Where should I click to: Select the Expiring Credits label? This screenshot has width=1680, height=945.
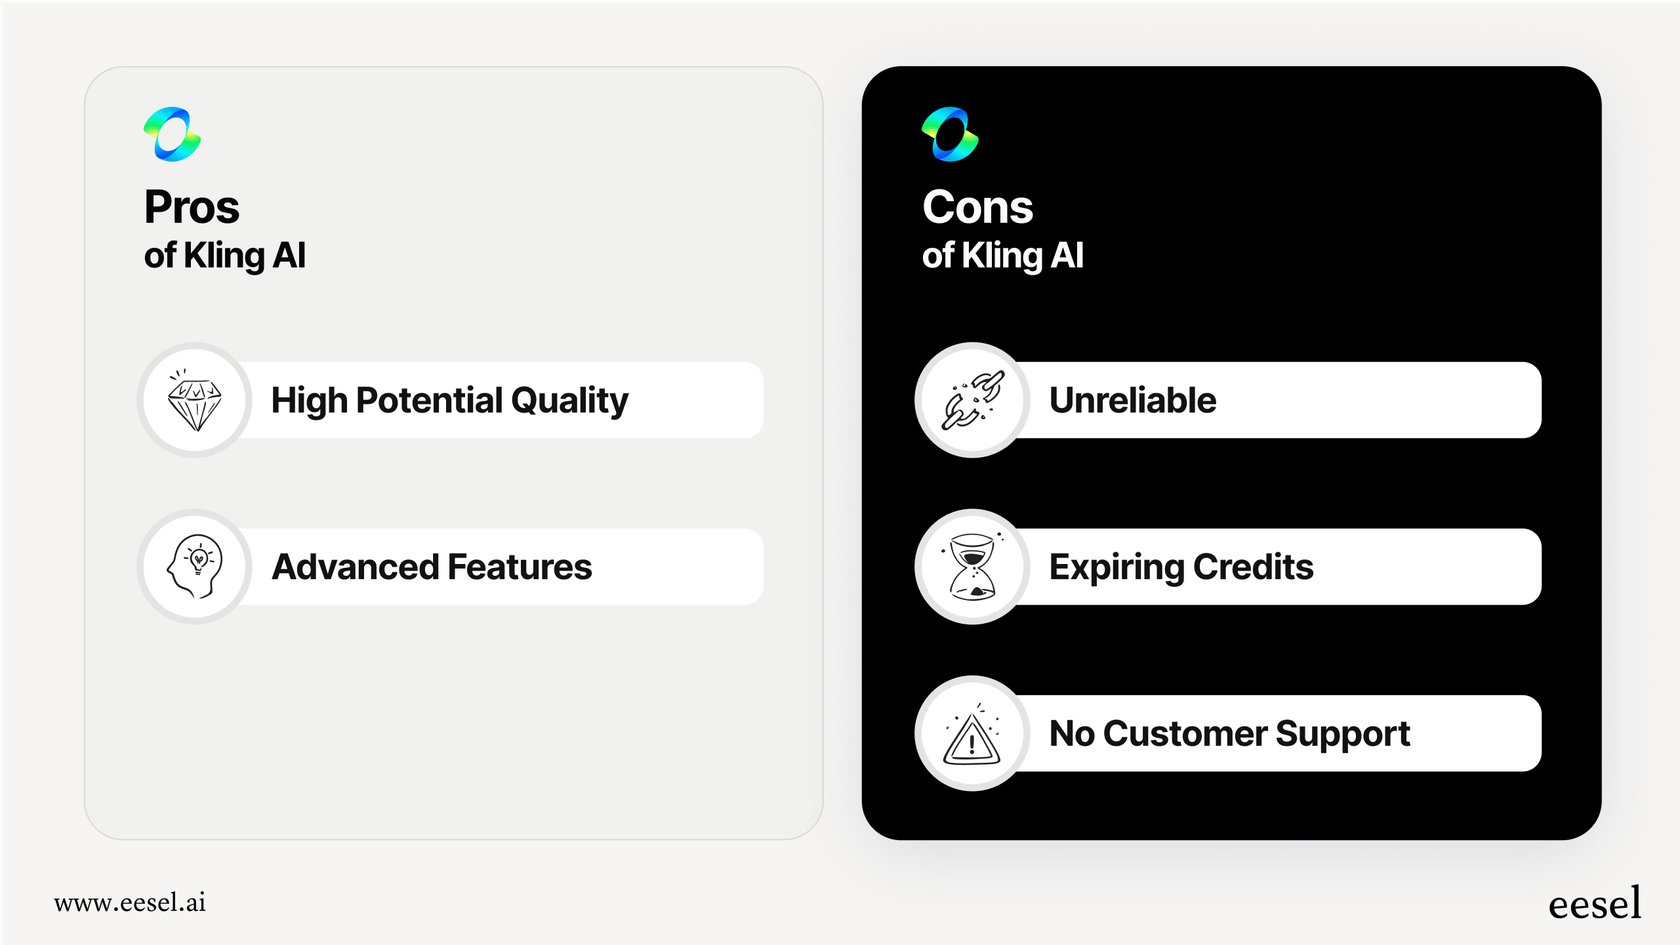(x=1181, y=567)
